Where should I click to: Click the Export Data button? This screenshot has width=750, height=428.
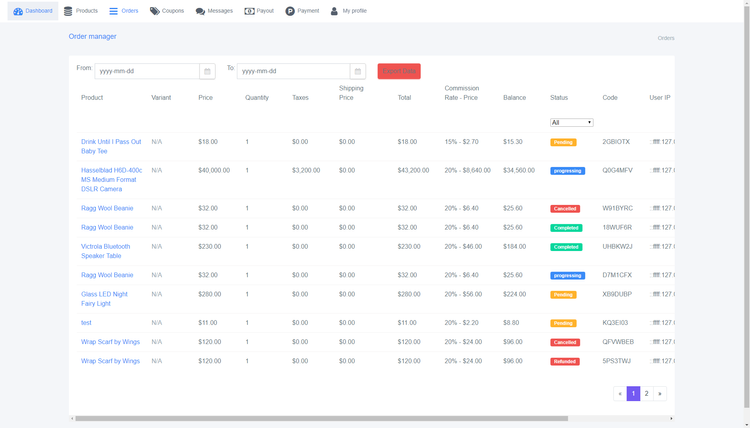(x=399, y=71)
